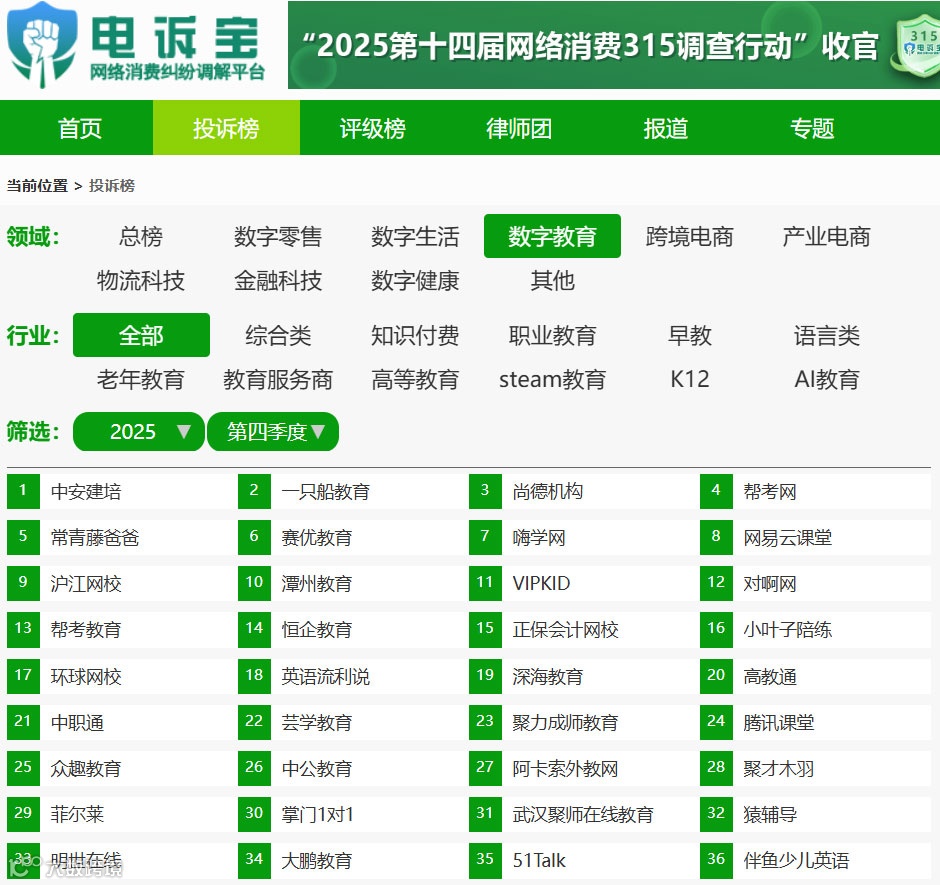Open rank 15 entry 正保会计网校
This screenshot has height=885, width=940.
(565, 630)
